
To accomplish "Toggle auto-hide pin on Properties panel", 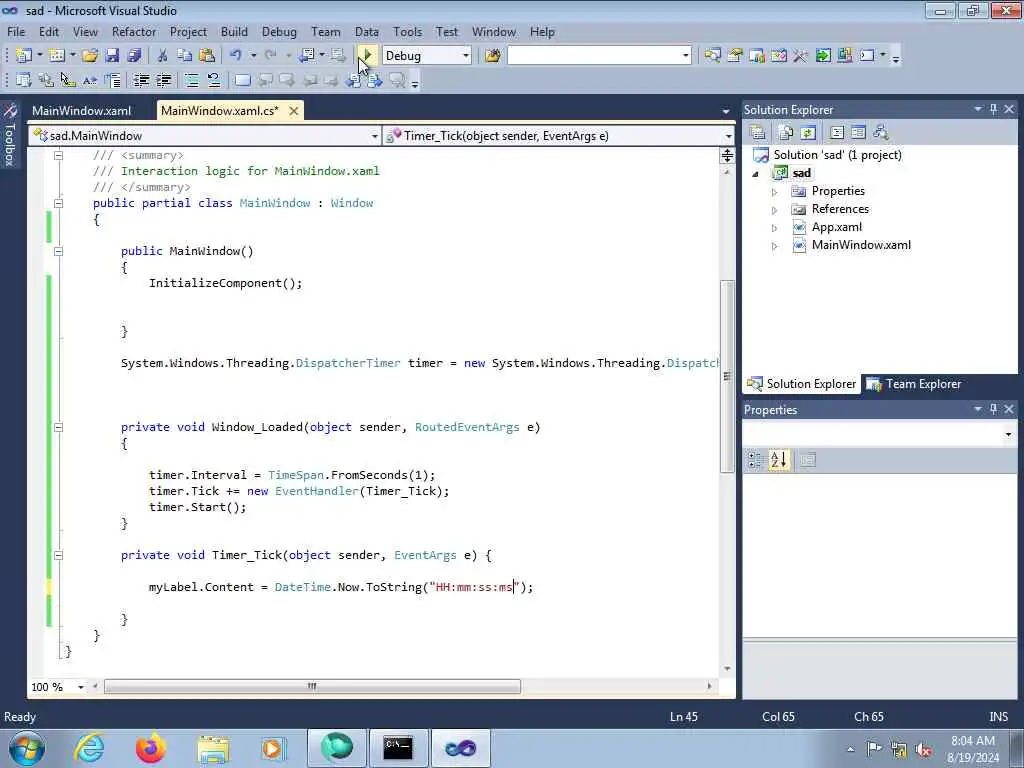I will 993,409.
